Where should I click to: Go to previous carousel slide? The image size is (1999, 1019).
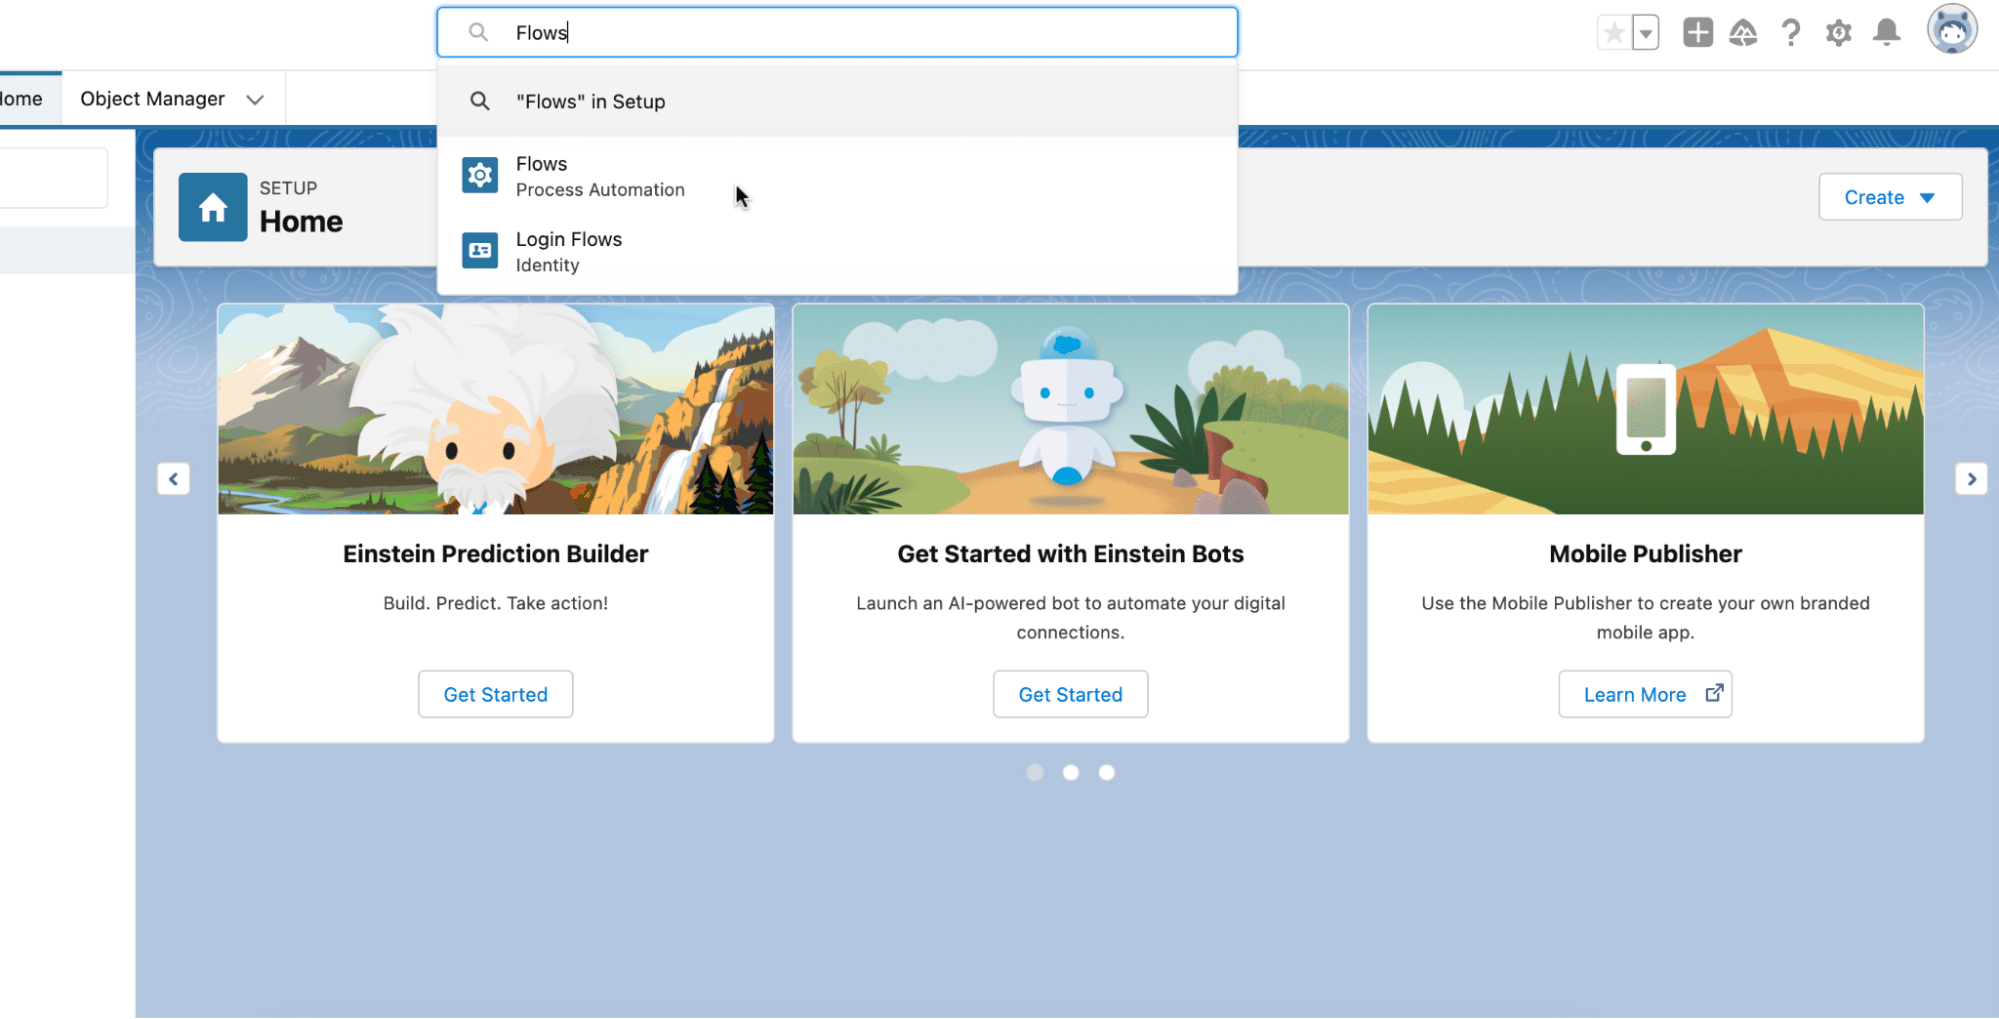click(174, 479)
